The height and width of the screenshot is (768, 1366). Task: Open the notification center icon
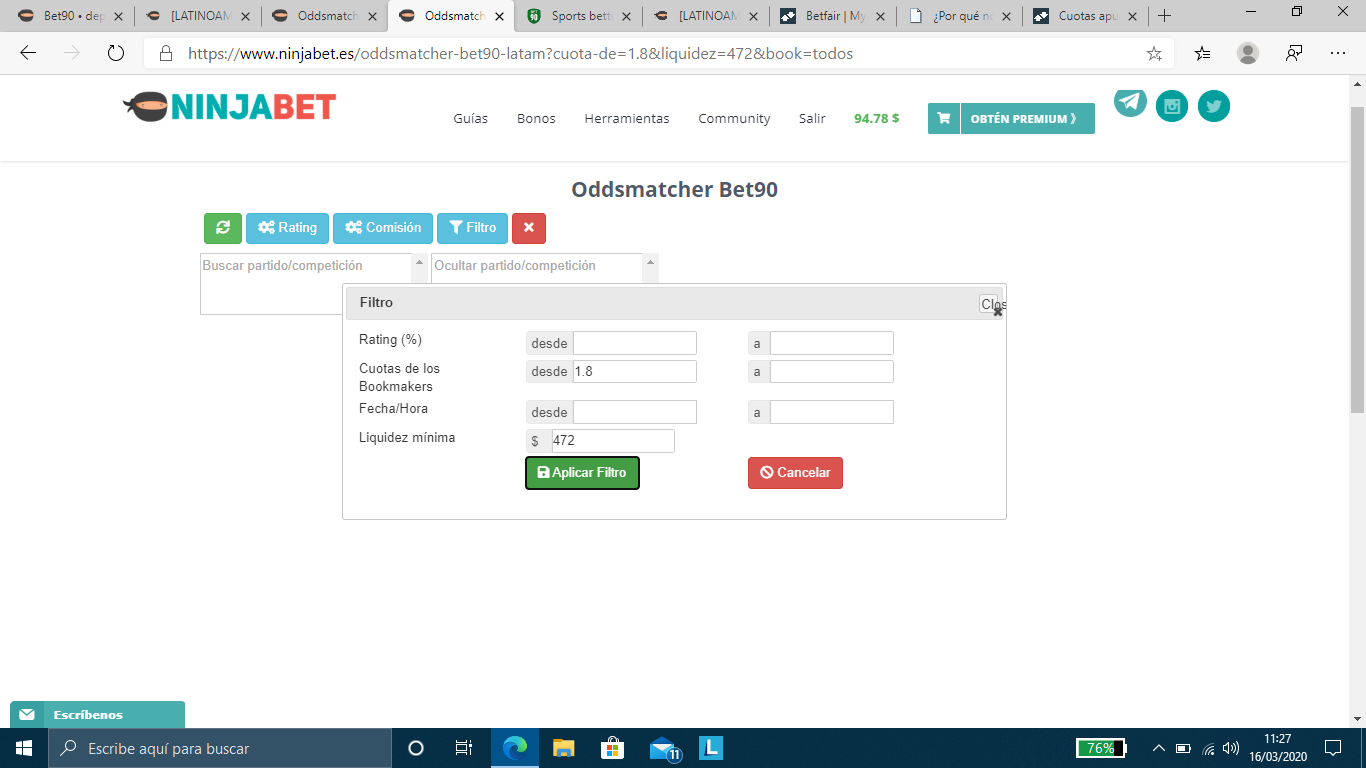tap(1332, 748)
